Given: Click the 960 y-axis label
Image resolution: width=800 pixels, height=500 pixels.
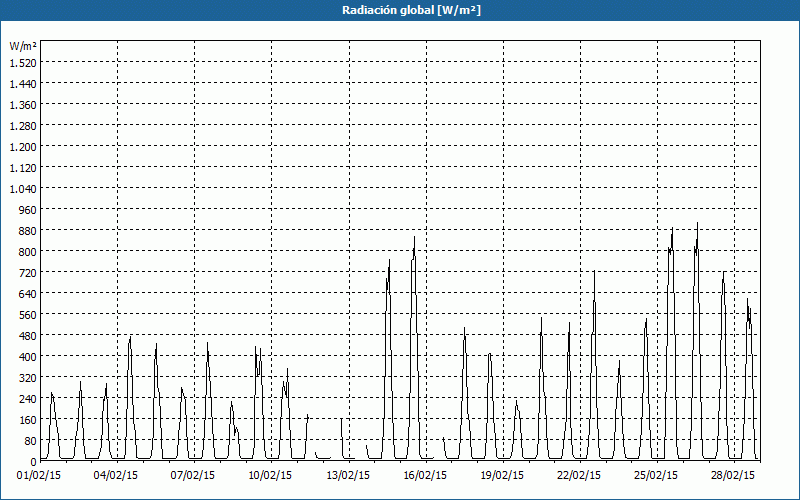Looking at the screenshot, I should point(28,210).
